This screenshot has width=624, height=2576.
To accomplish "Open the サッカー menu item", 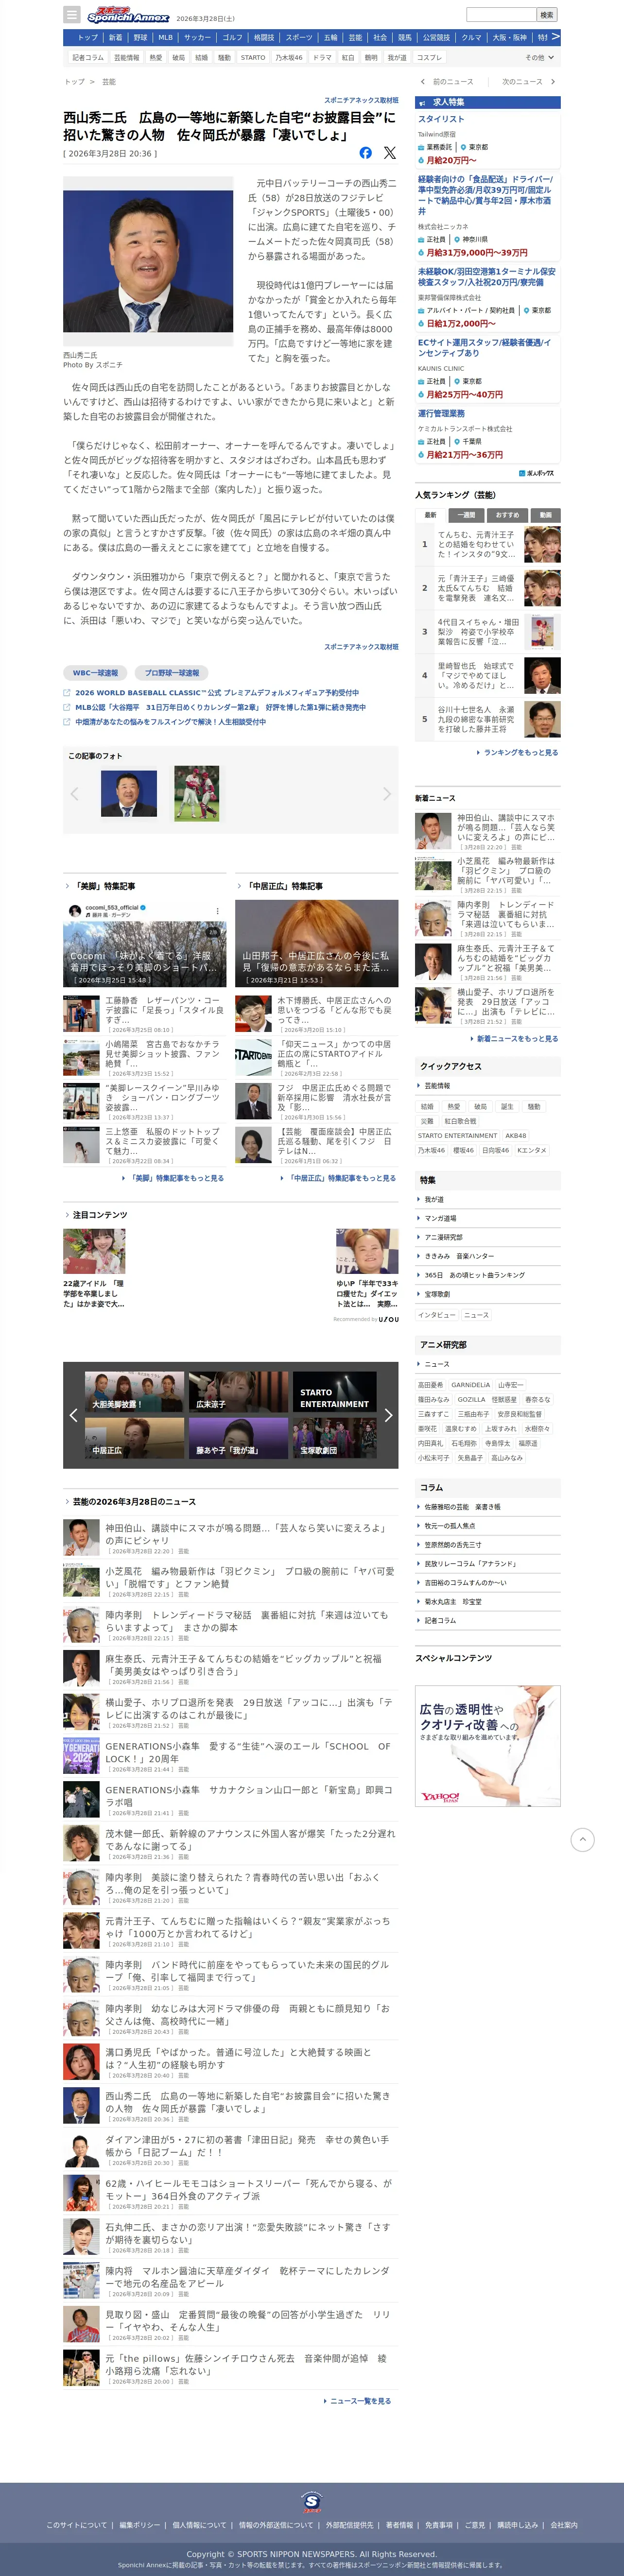I will pyautogui.click(x=198, y=37).
